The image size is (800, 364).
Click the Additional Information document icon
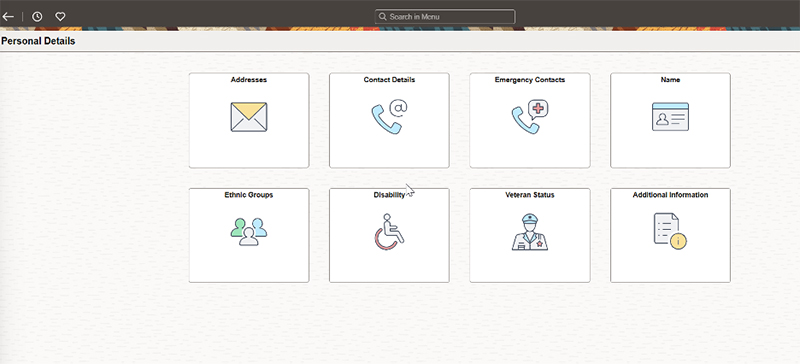pos(670,231)
